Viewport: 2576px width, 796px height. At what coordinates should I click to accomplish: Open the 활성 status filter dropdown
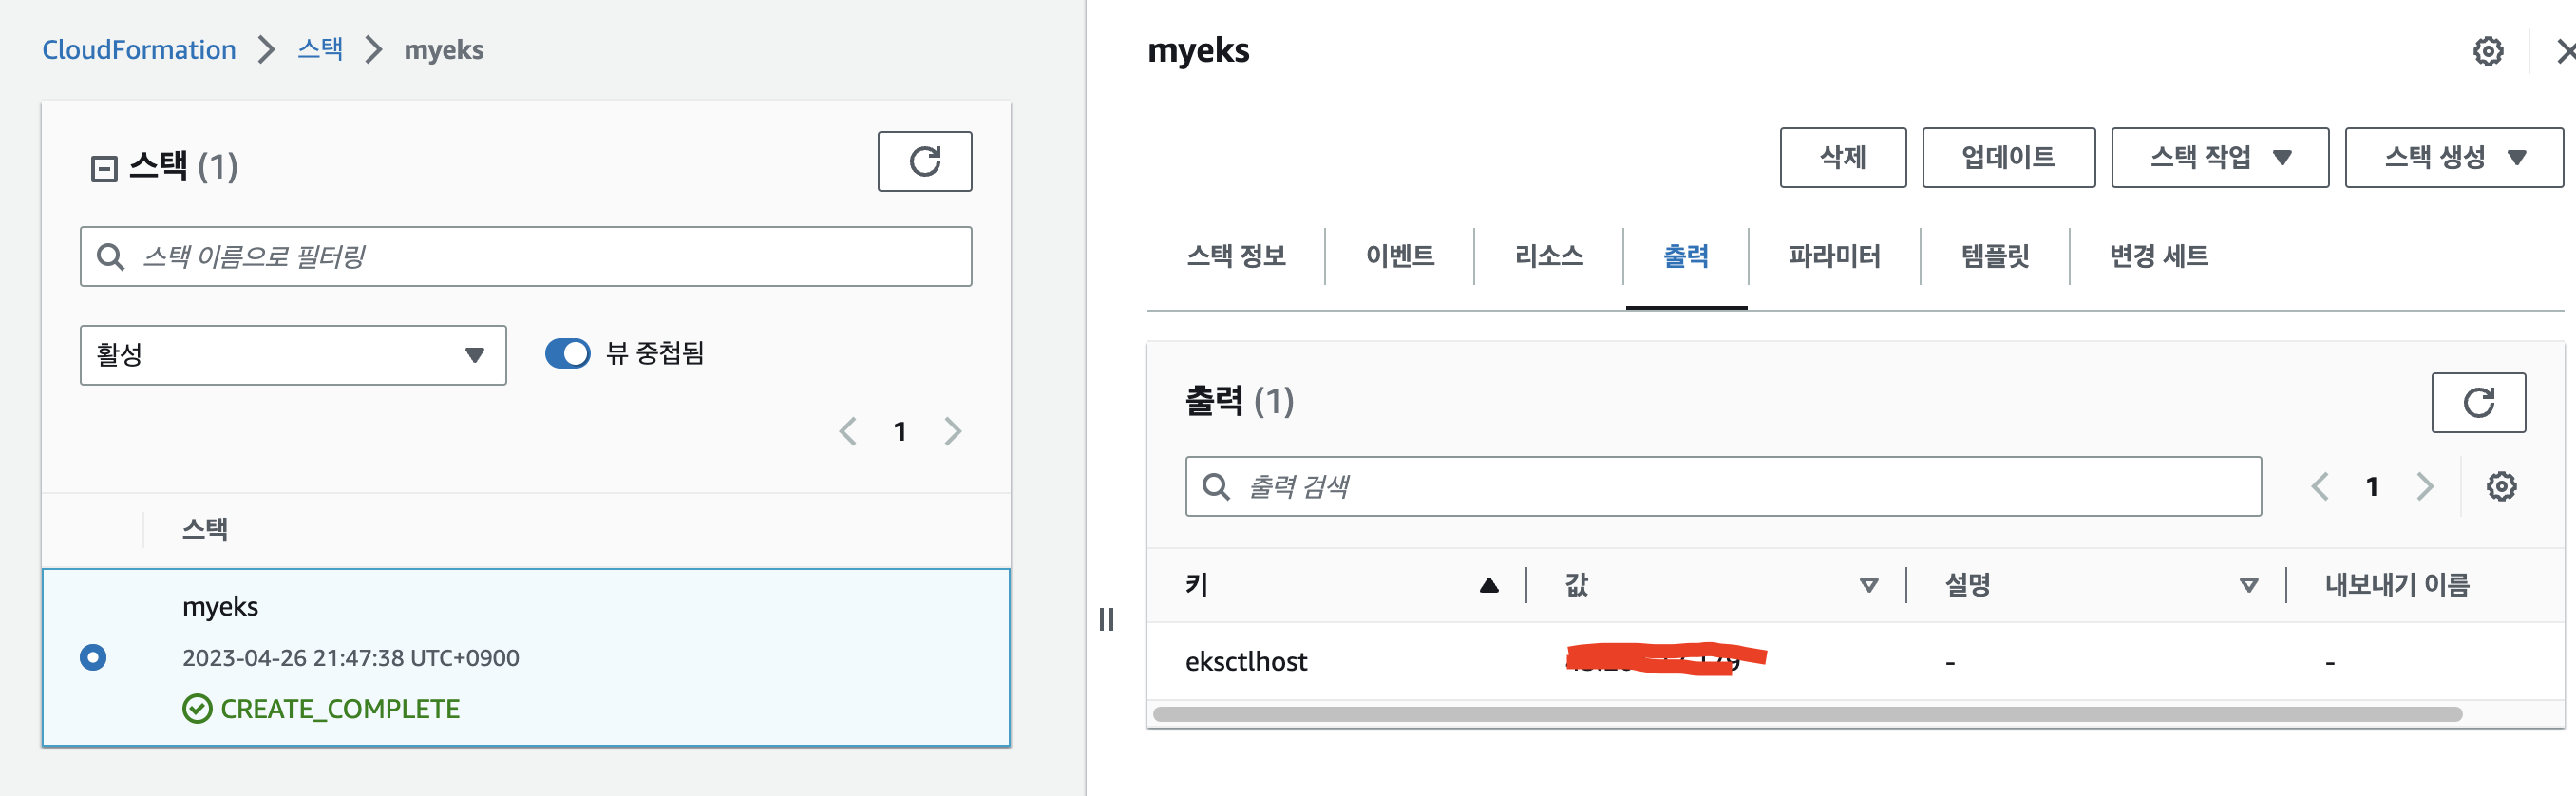pyautogui.click(x=293, y=355)
